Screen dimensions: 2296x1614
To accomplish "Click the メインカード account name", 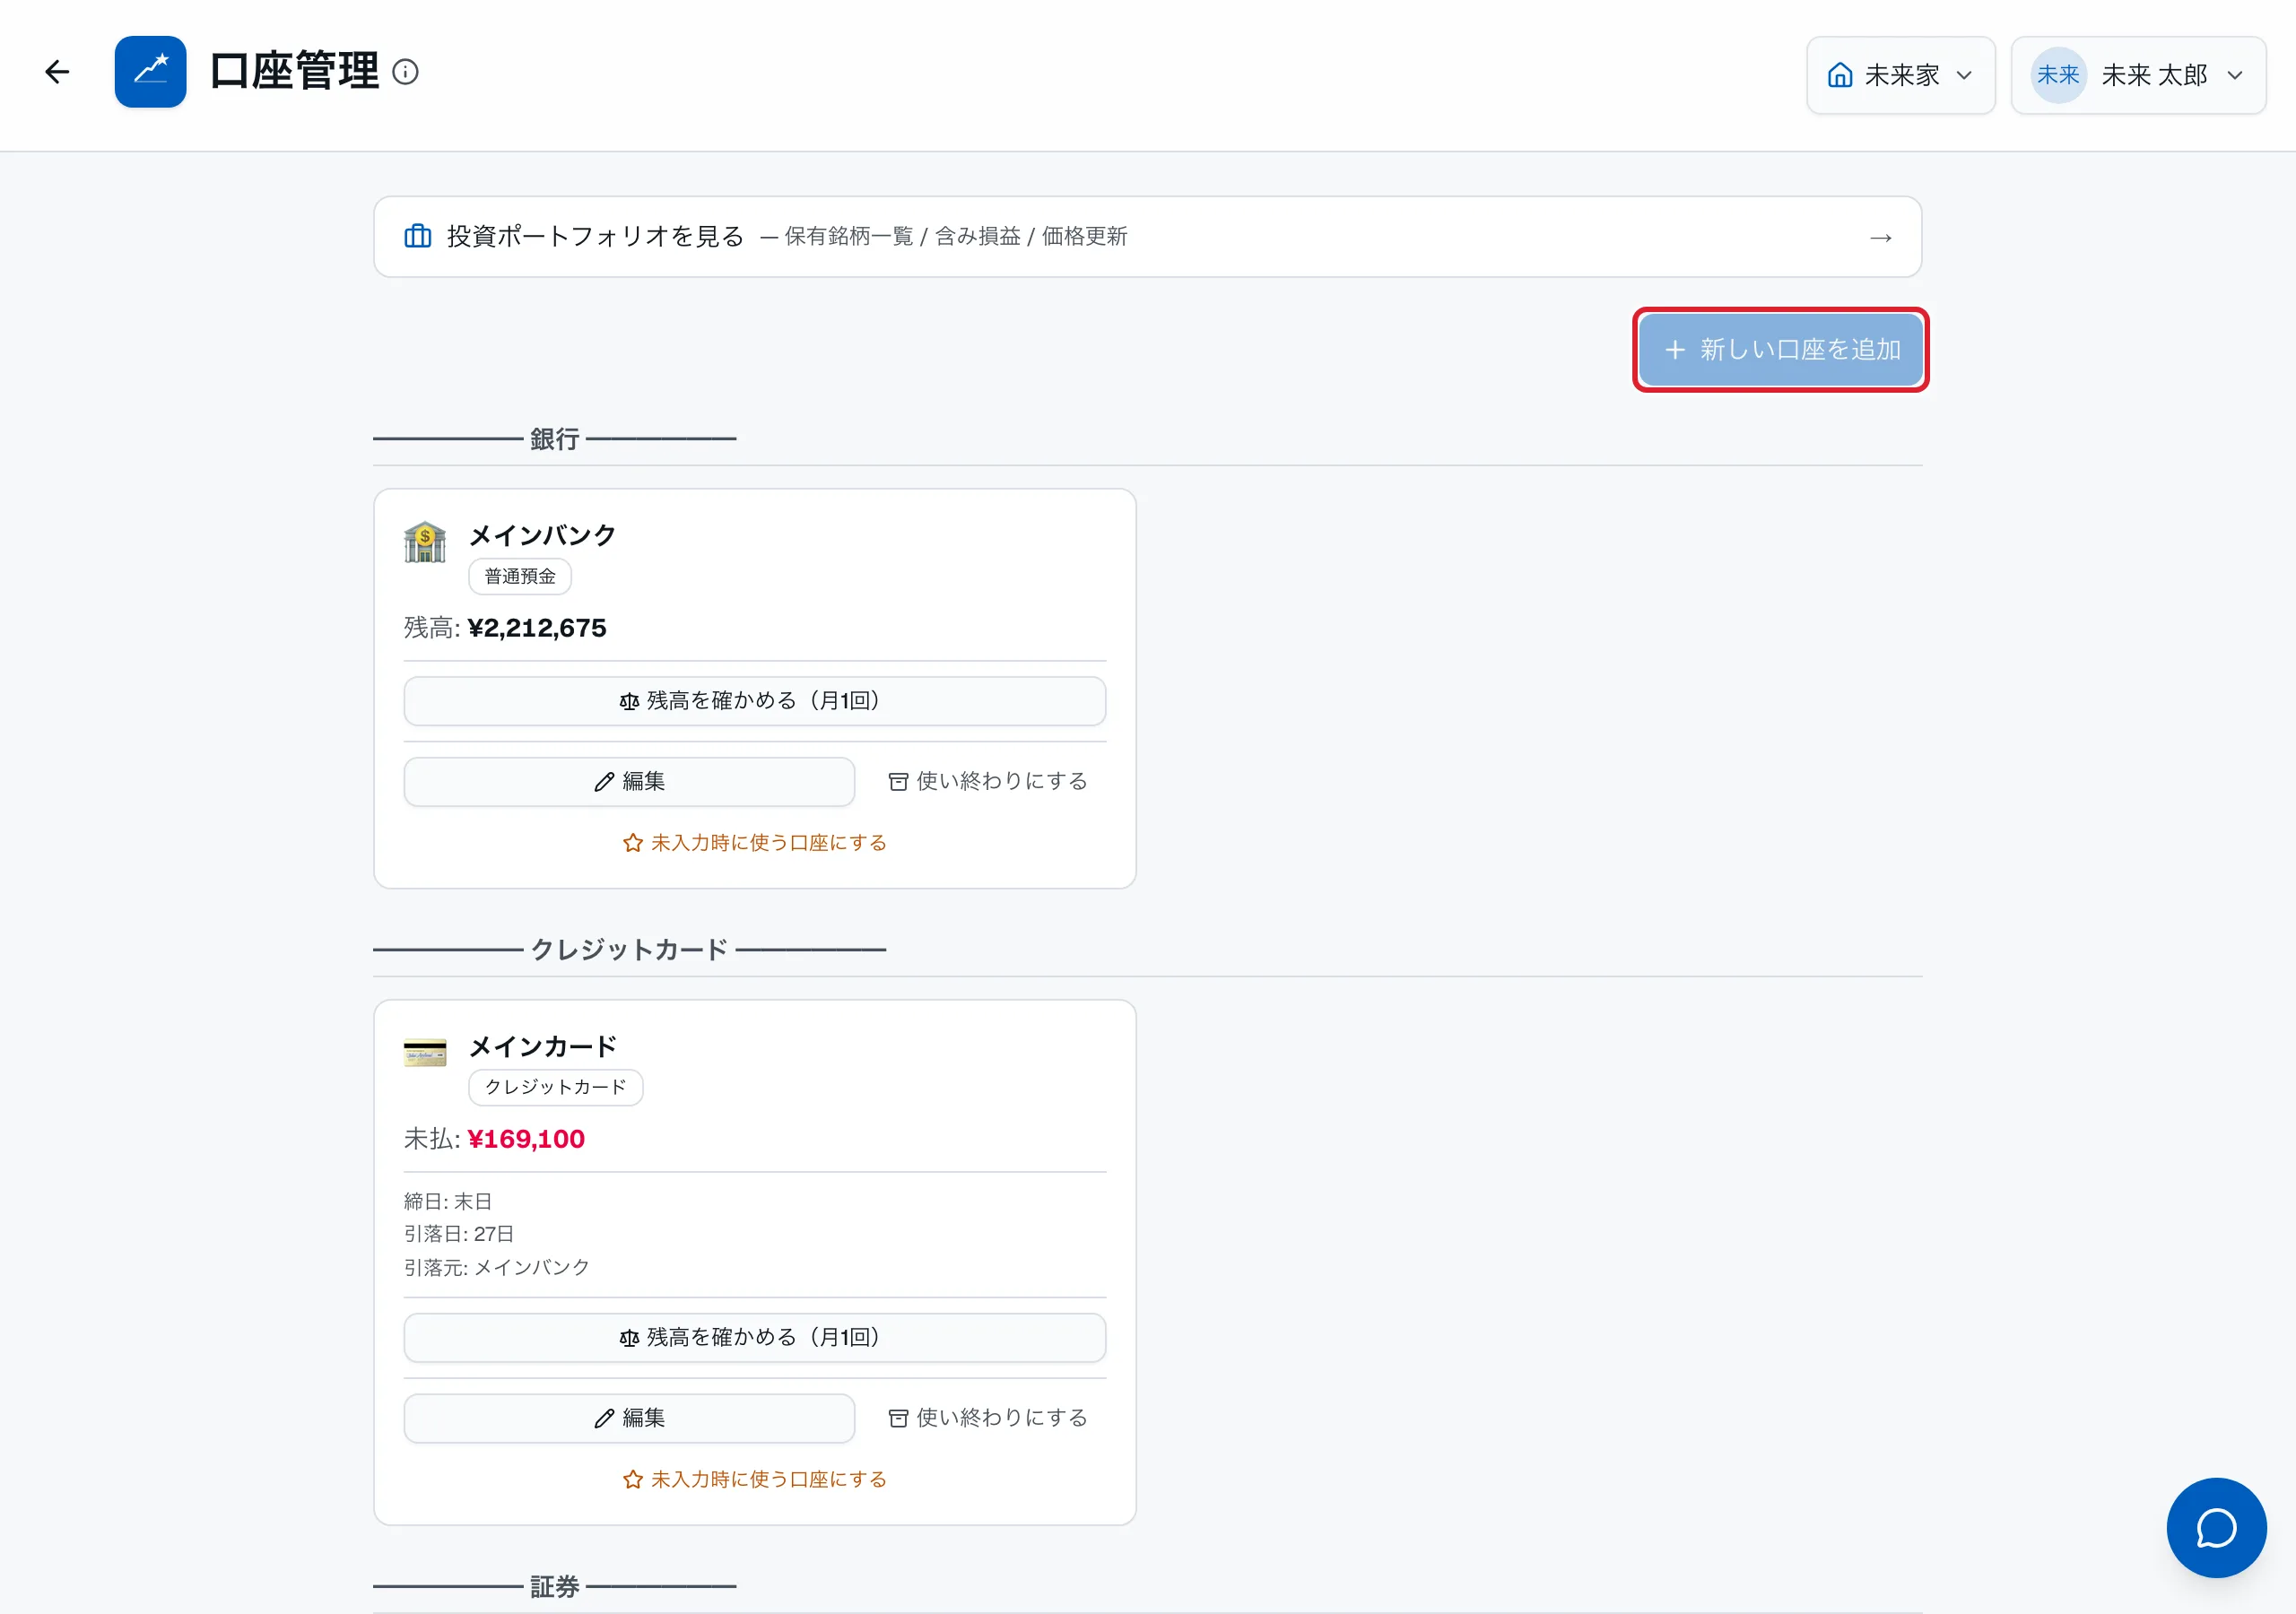I will [x=543, y=1047].
